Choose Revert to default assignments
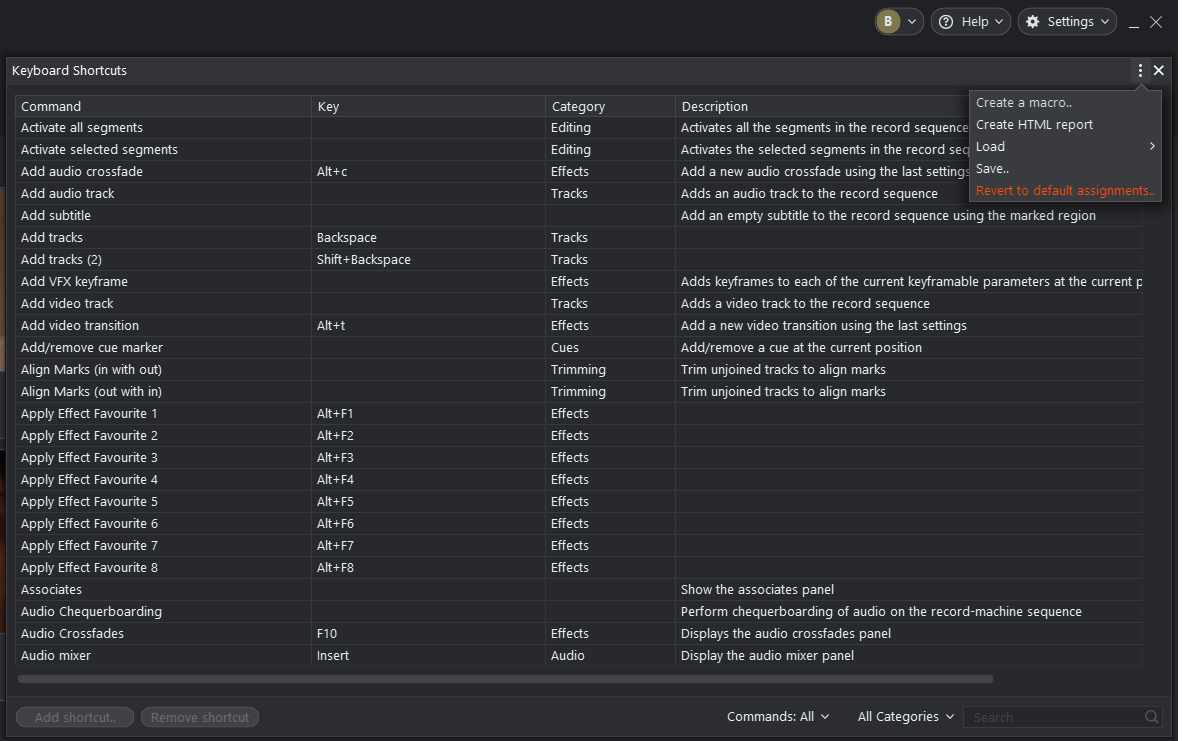The height and width of the screenshot is (741, 1182). pos(1064,190)
